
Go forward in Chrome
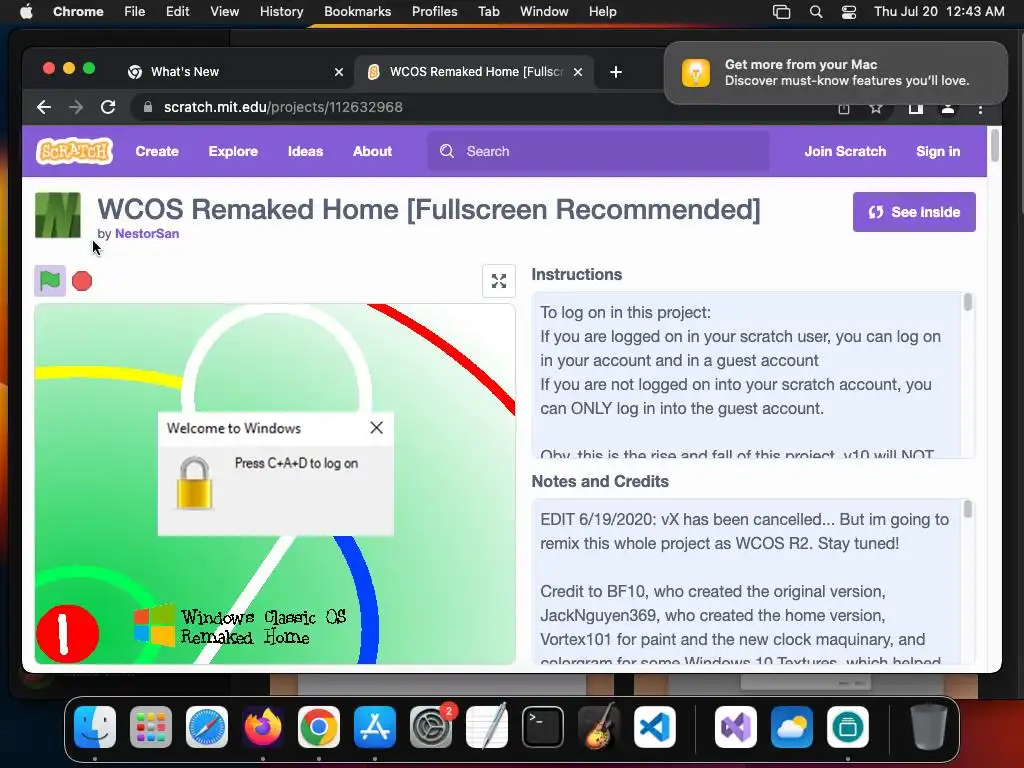pos(76,107)
